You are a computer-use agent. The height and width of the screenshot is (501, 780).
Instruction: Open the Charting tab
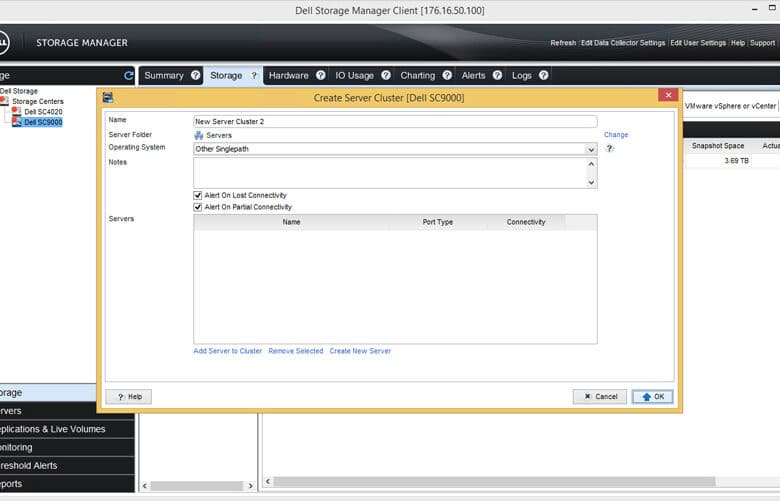pos(417,76)
